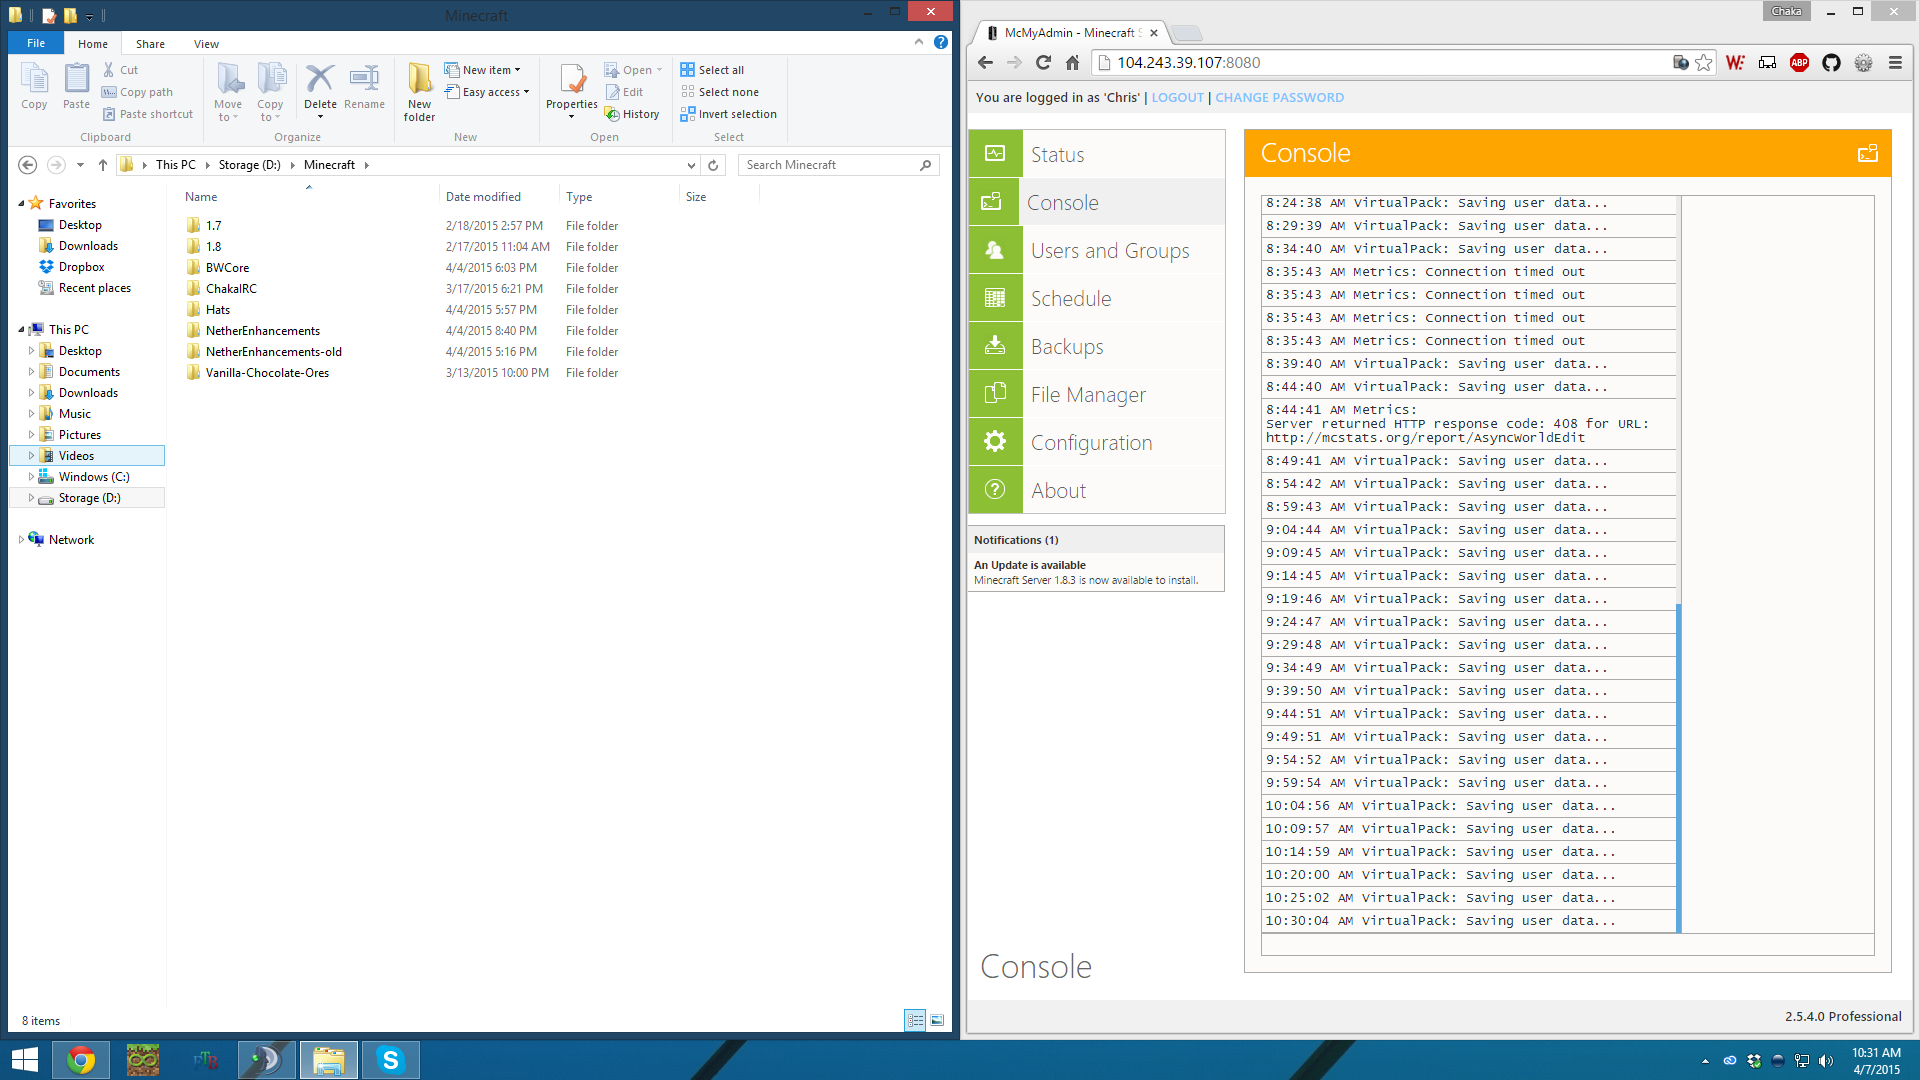
Task: Switch to the View ribbon tab
Action: (x=207, y=44)
